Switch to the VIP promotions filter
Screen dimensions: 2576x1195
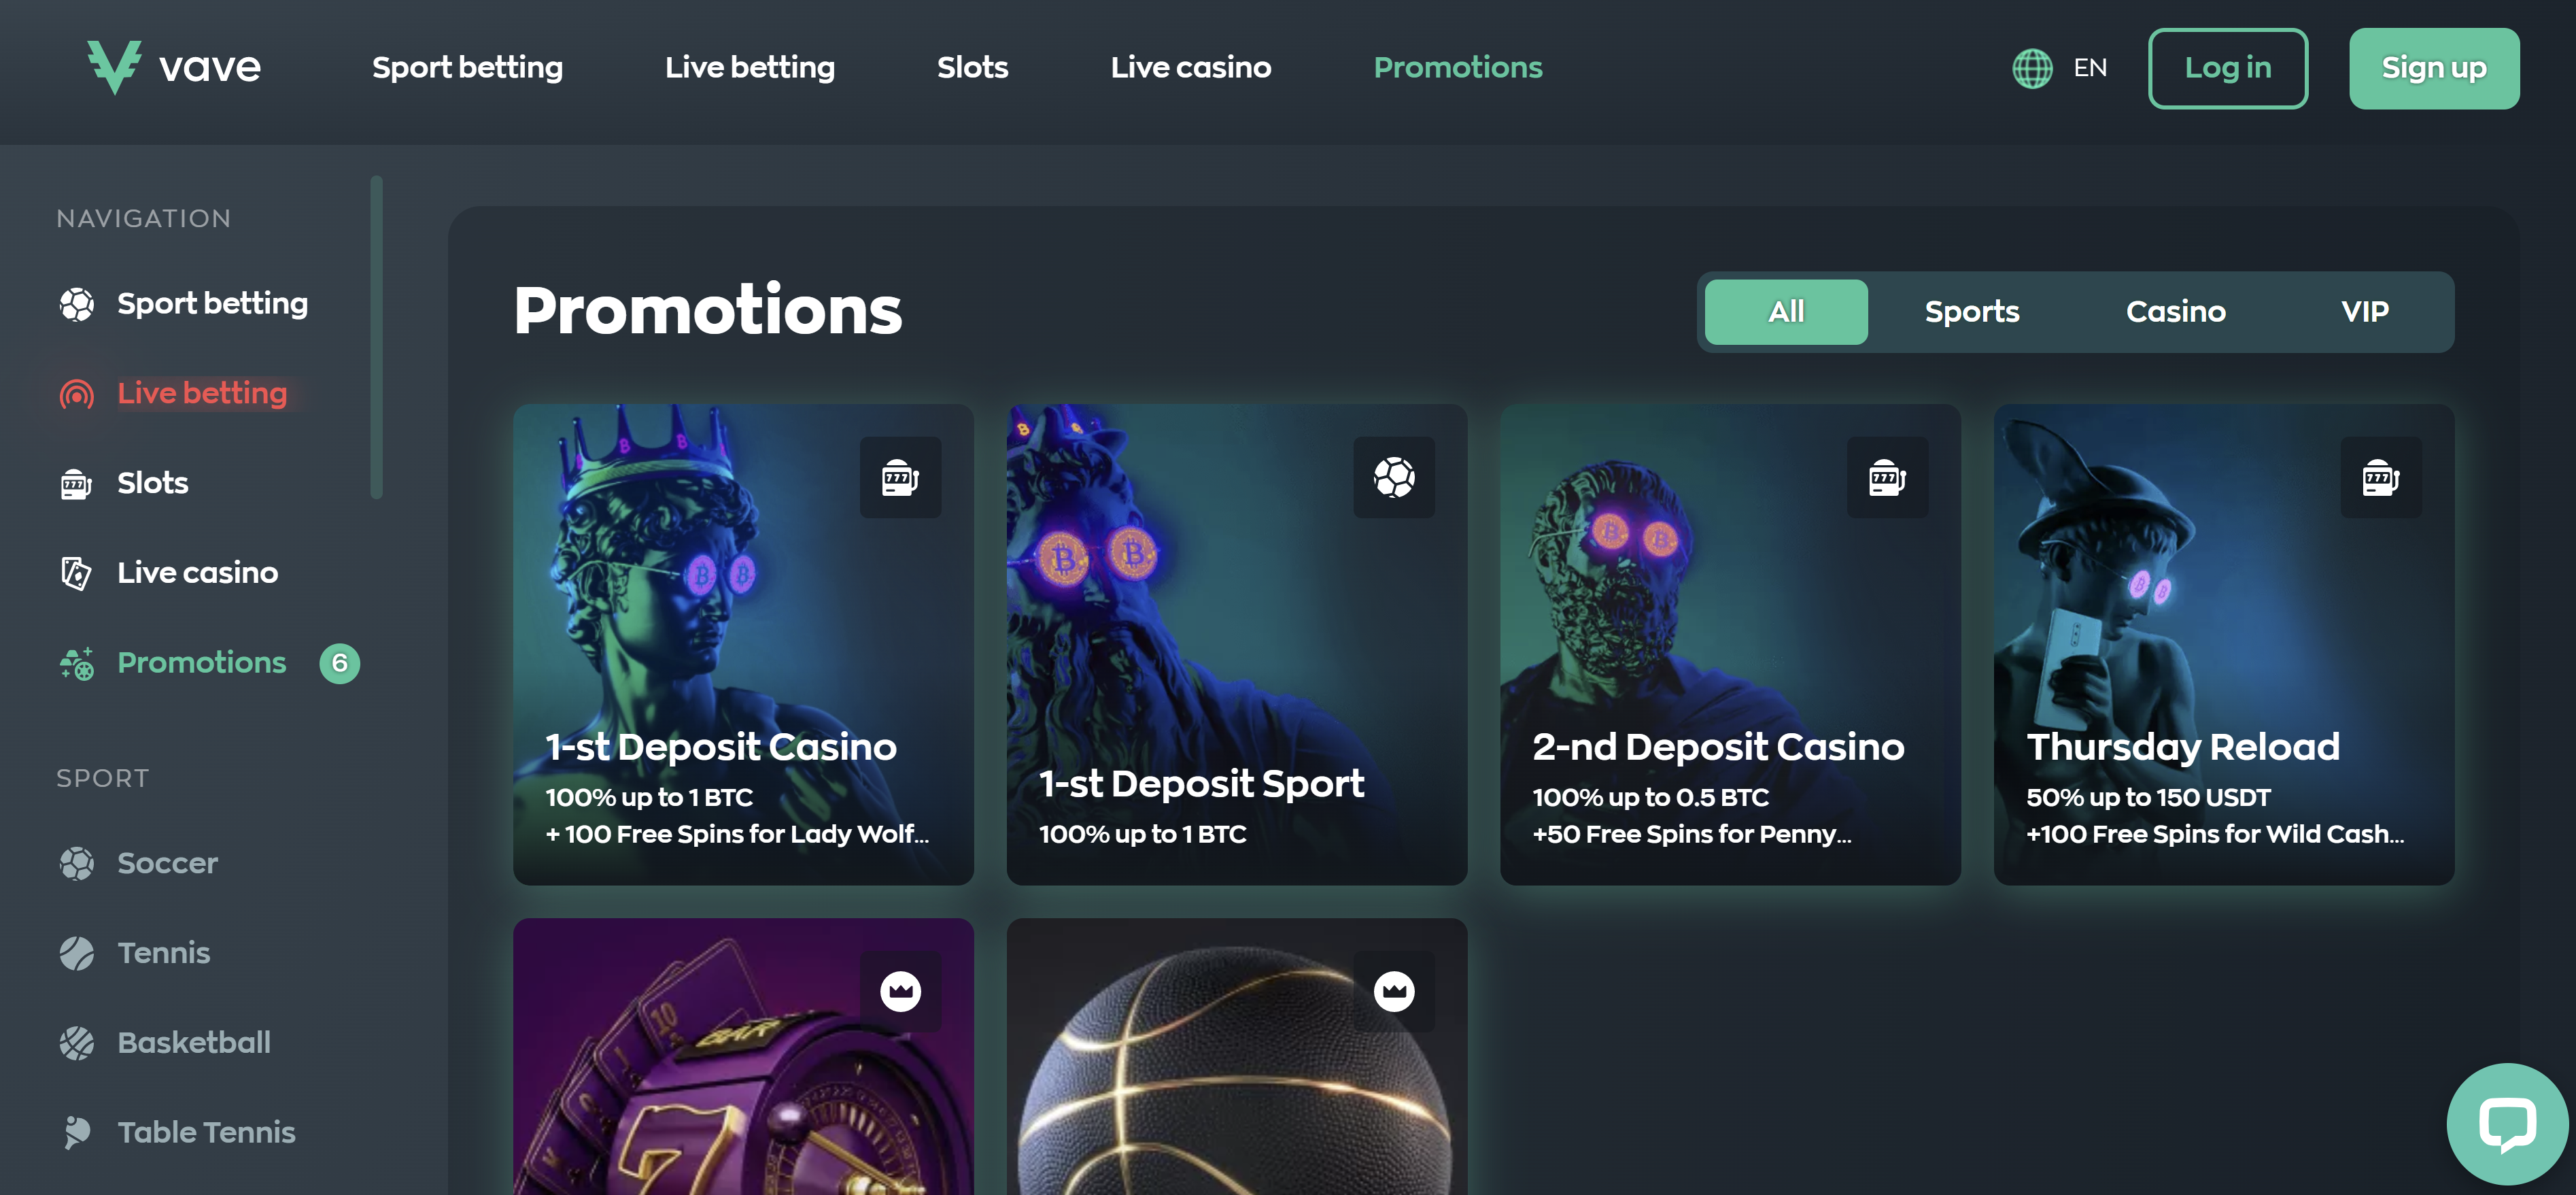2364,312
